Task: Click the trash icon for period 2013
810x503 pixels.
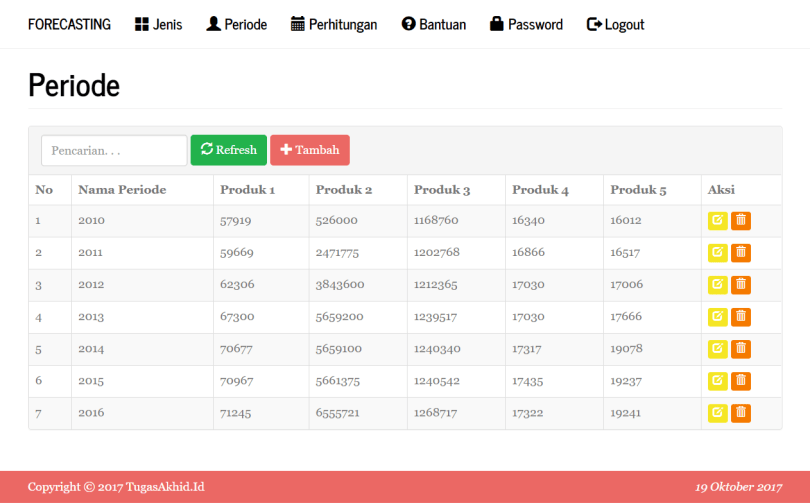Action: coord(741,317)
